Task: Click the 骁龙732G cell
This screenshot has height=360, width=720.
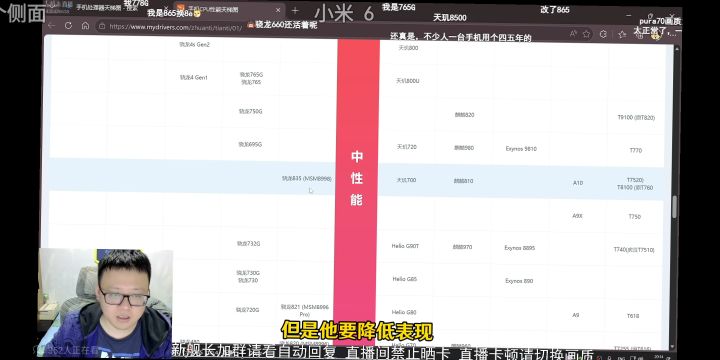Action: (248, 243)
